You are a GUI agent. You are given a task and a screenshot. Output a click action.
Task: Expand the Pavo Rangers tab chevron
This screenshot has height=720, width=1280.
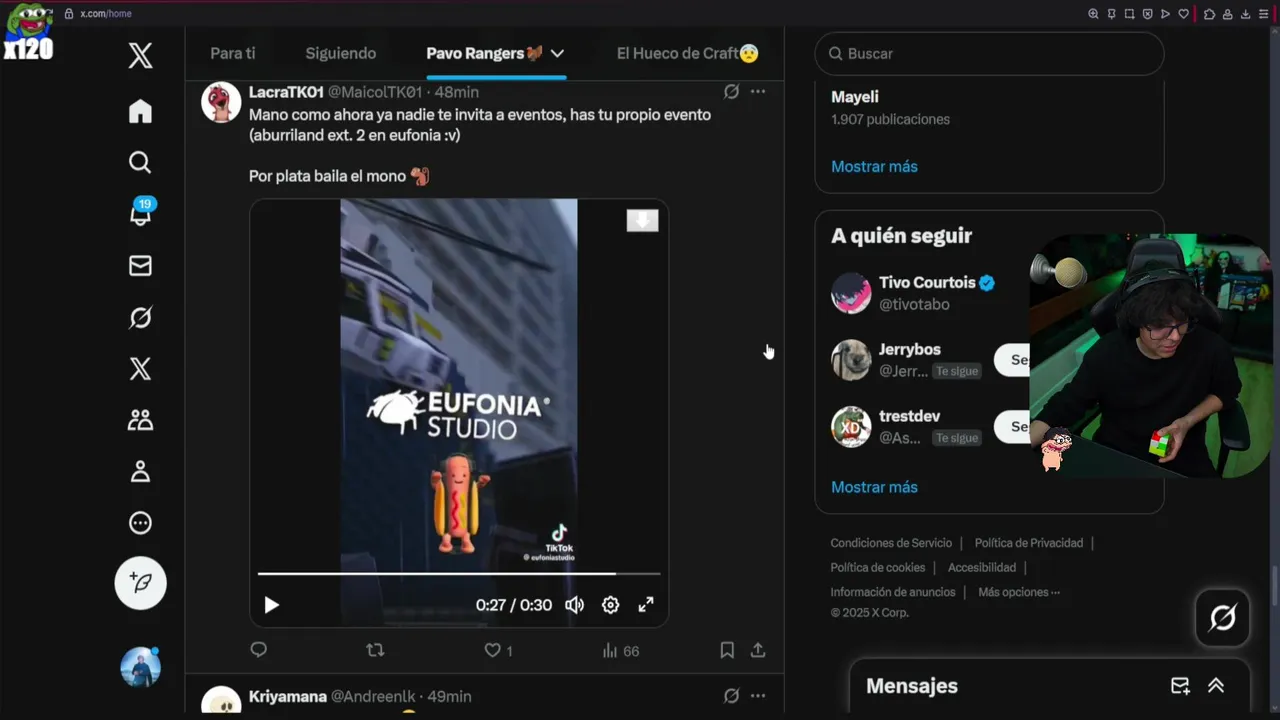click(557, 53)
